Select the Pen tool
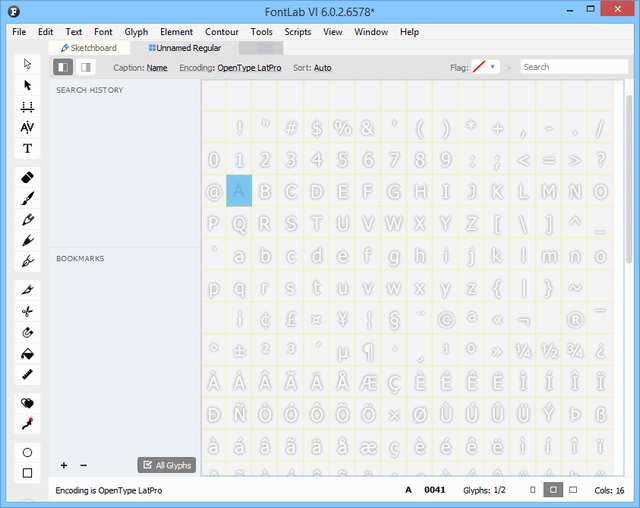The height and width of the screenshot is (508, 640). coord(27,262)
